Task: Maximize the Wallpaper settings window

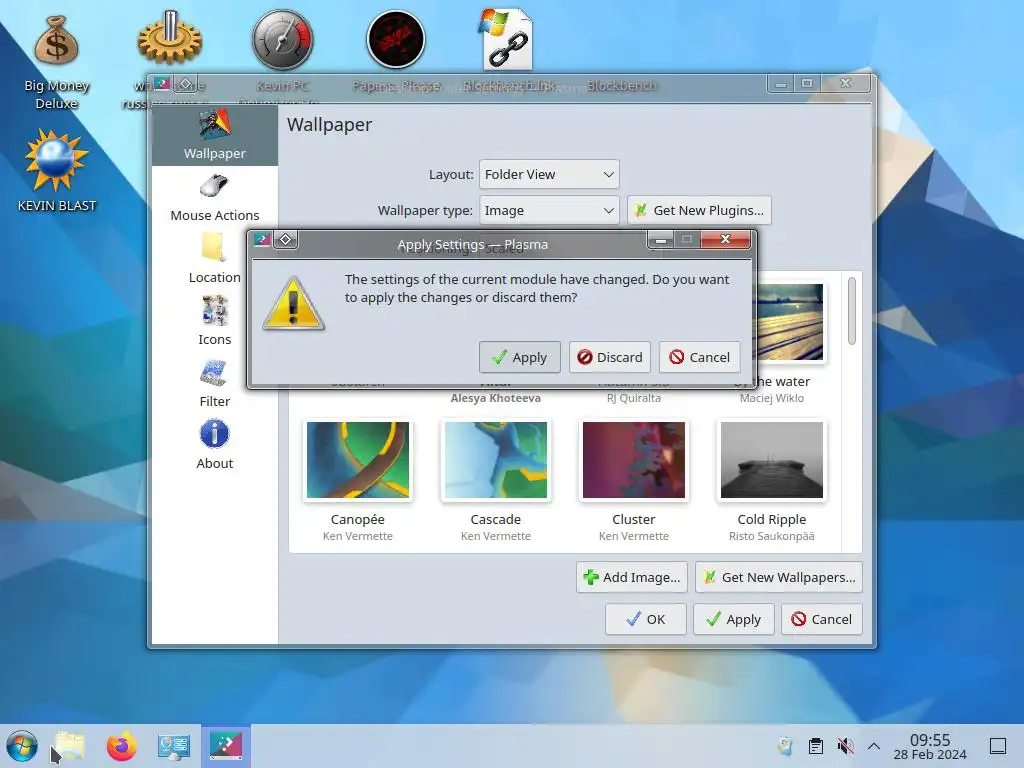Action: pos(807,84)
